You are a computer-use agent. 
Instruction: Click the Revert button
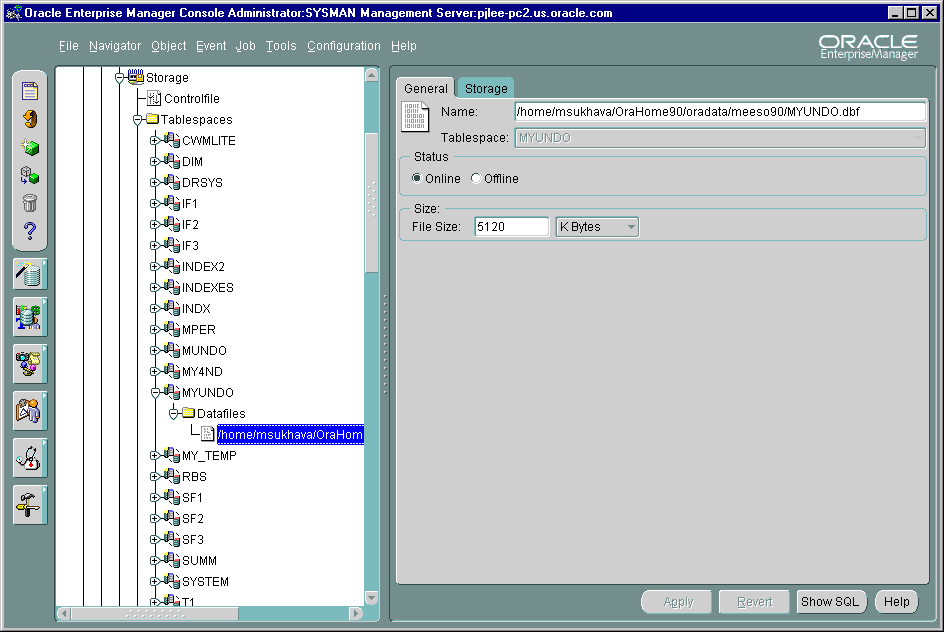click(x=754, y=601)
